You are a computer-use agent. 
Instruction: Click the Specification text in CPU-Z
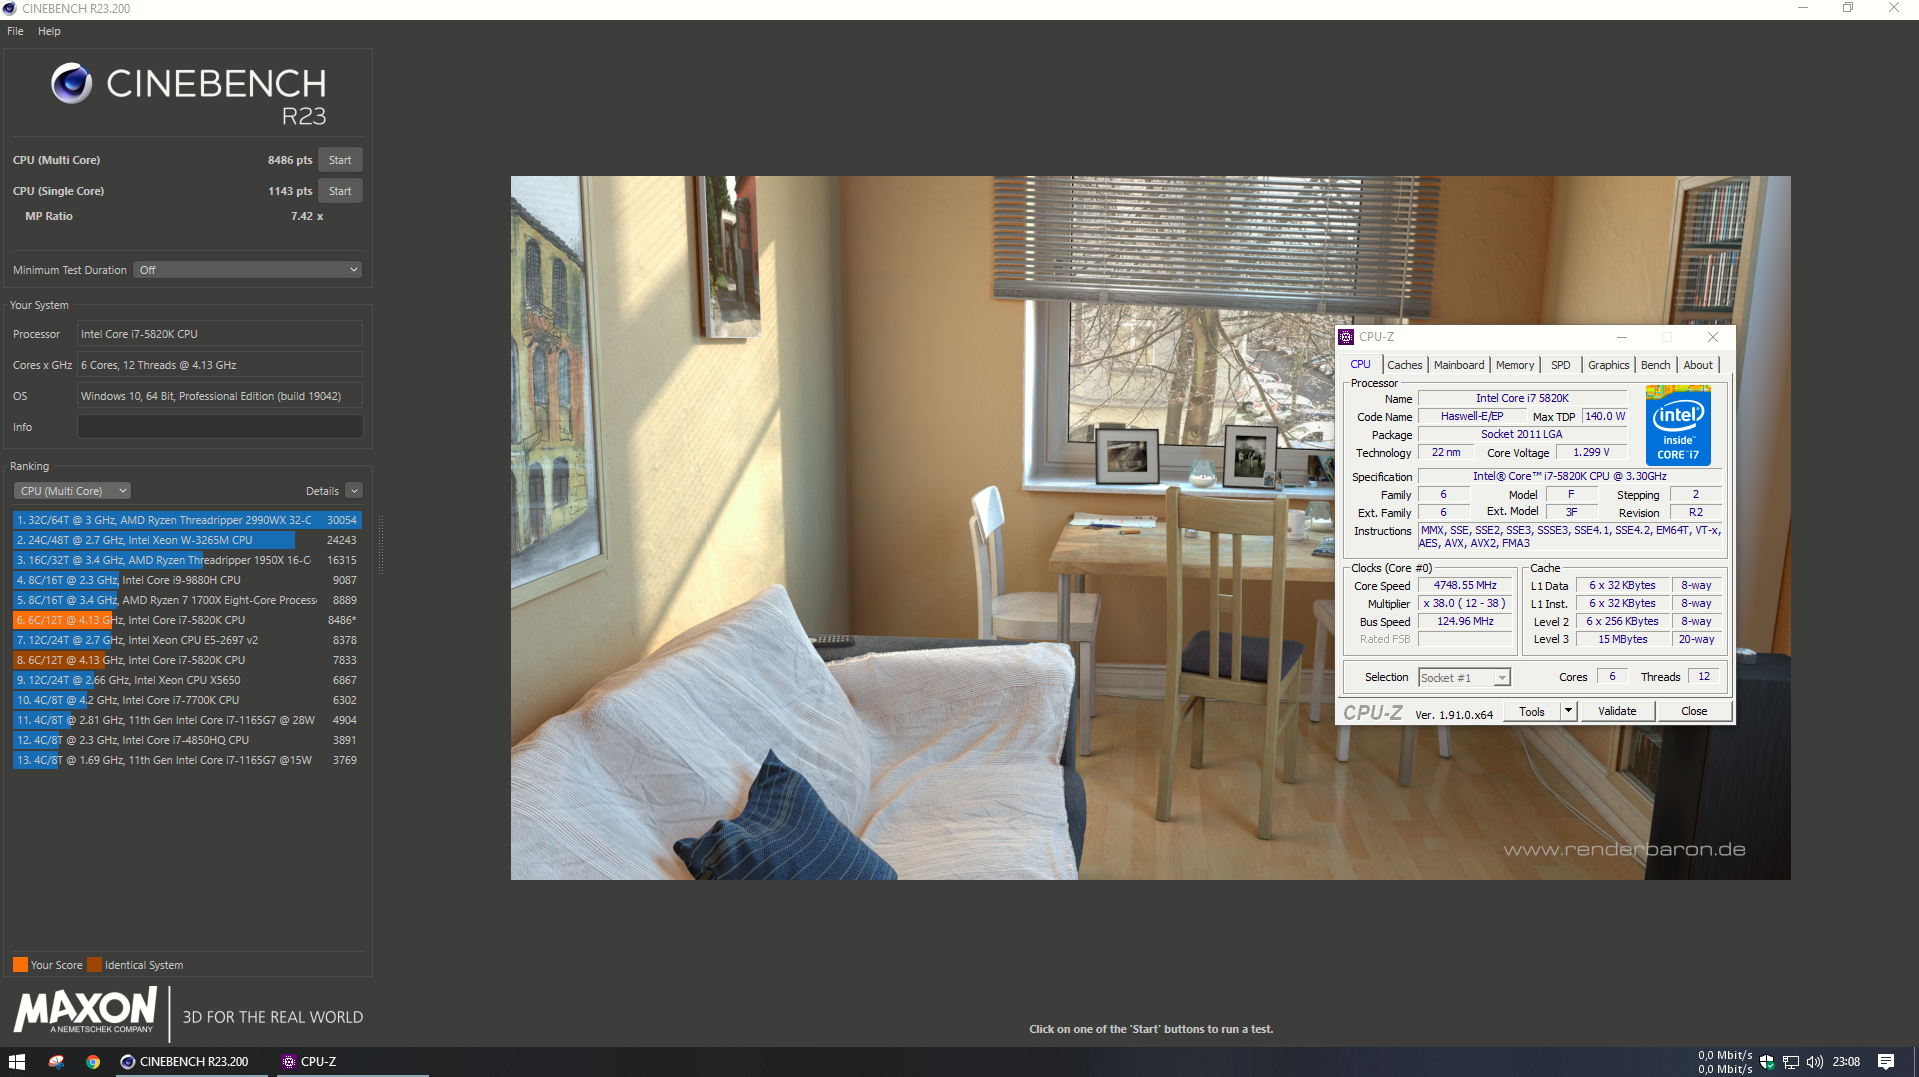(x=1569, y=477)
